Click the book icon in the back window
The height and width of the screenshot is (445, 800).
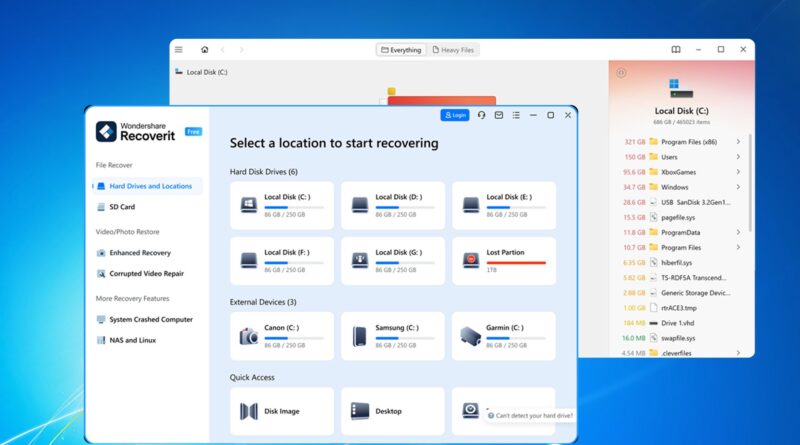[676, 49]
